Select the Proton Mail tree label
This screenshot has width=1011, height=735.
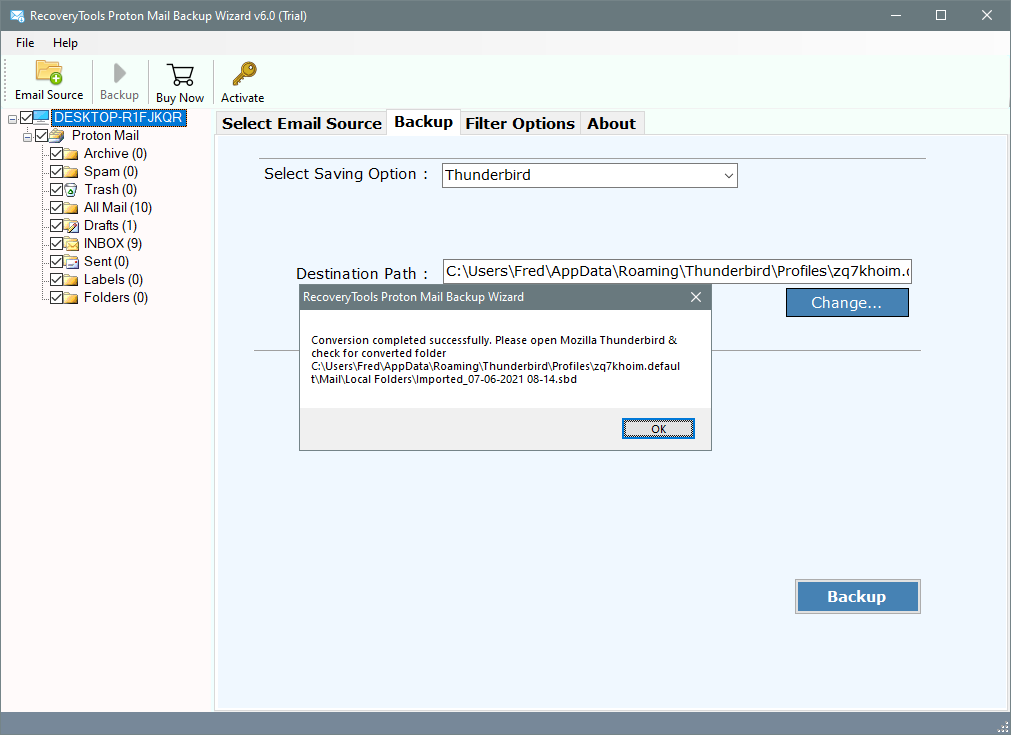(105, 135)
